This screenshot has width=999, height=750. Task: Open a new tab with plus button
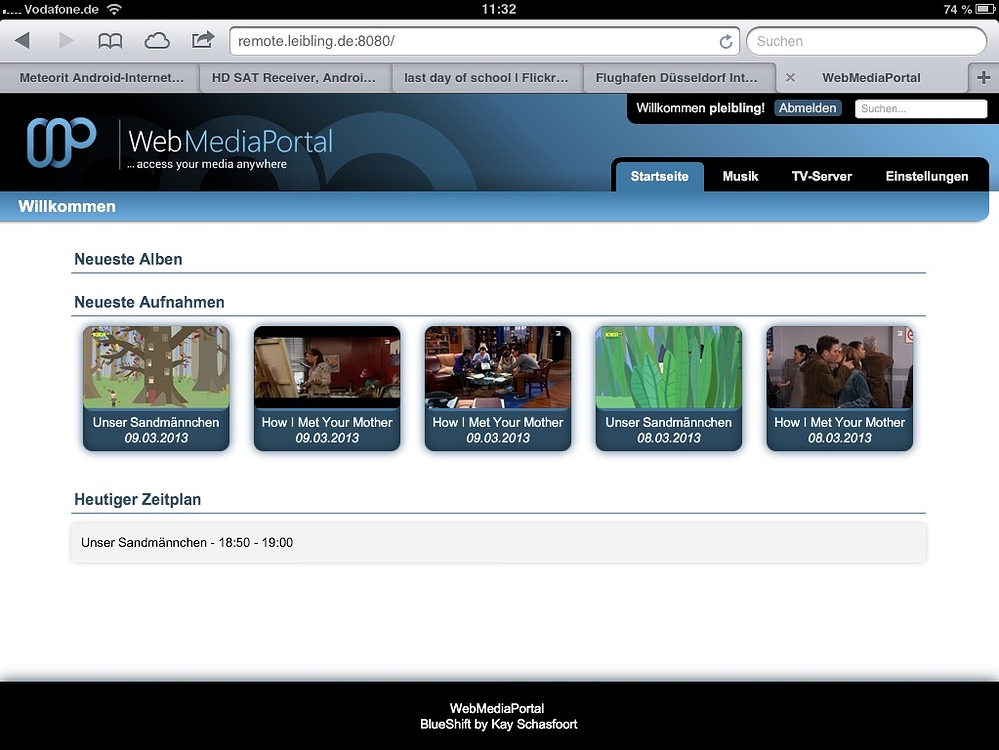pos(983,77)
